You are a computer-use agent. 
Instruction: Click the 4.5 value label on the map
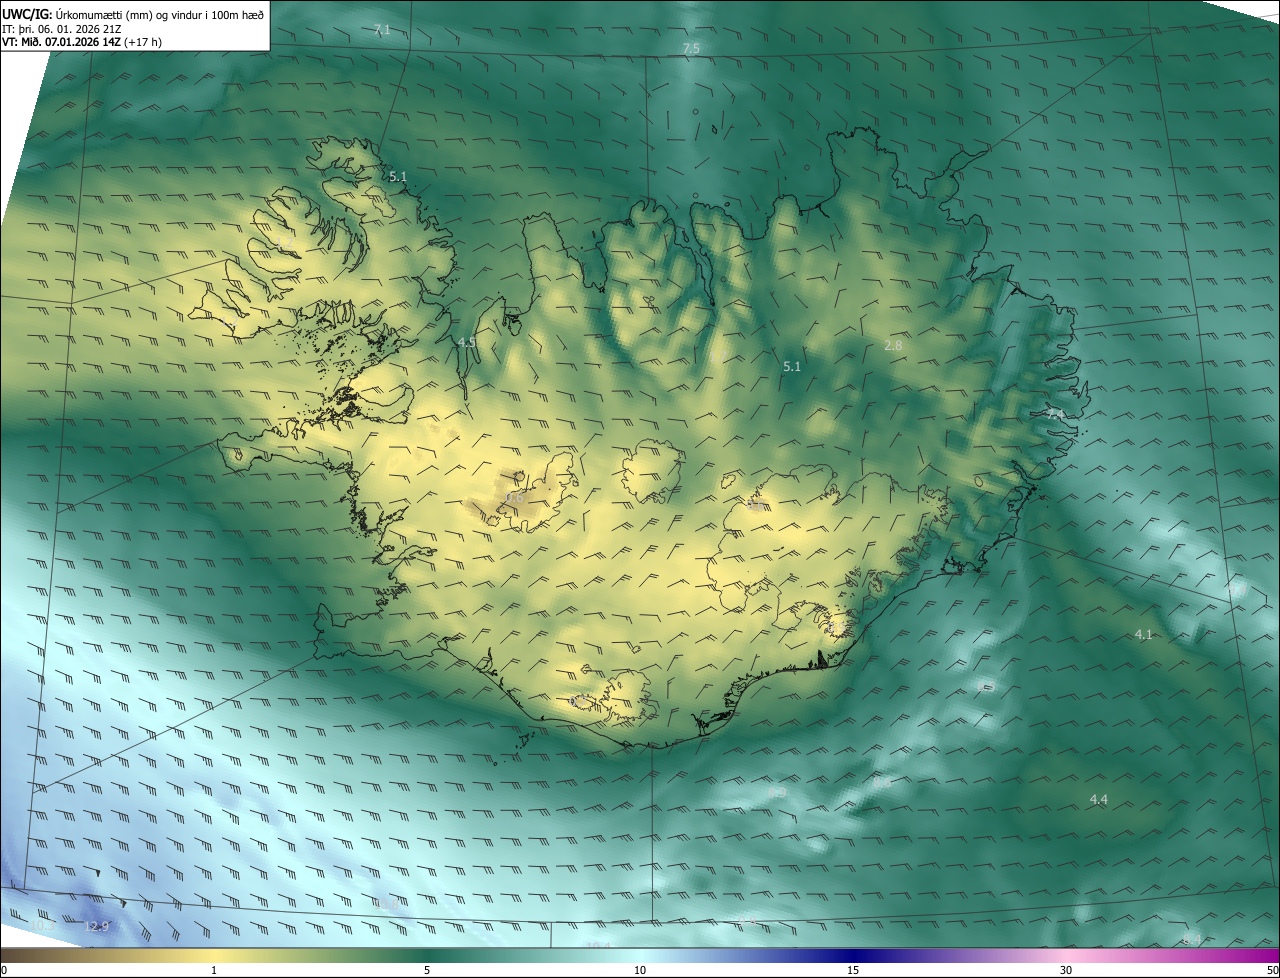click(x=466, y=343)
